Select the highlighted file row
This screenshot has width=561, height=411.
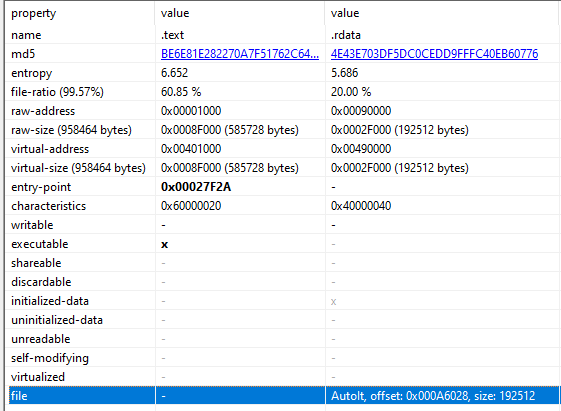pos(283,396)
